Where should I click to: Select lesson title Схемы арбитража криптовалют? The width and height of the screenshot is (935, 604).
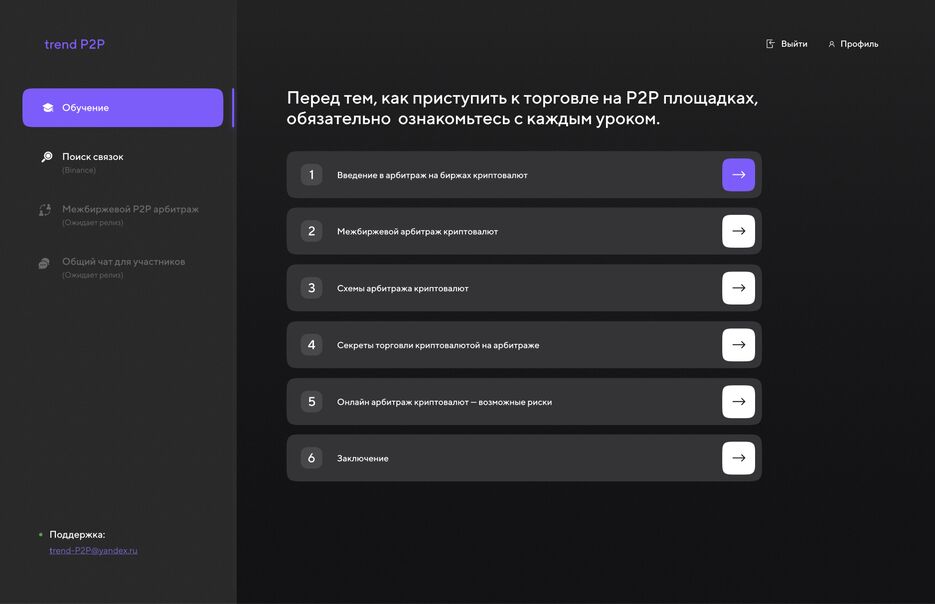pyautogui.click(x=403, y=289)
